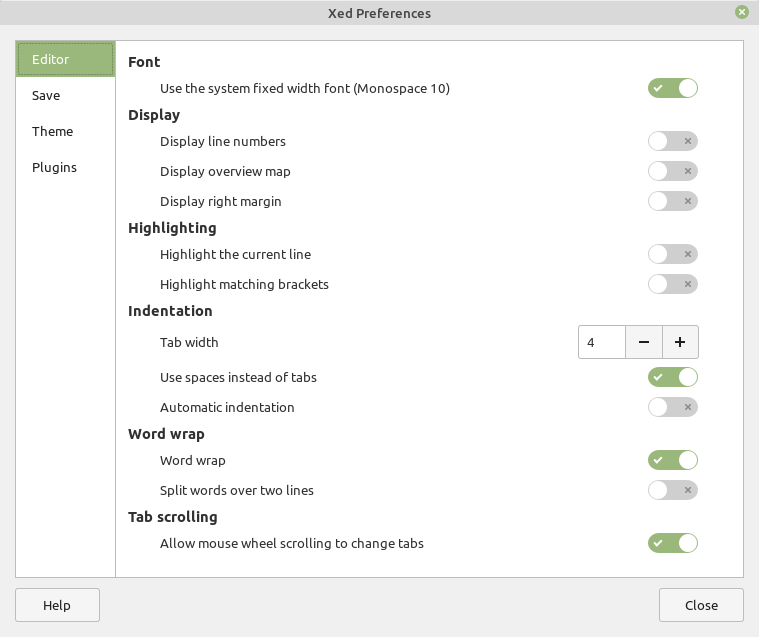Enable Highlight matching brackets
Screen dimensions: 759x637
click(x=672, y=284)
